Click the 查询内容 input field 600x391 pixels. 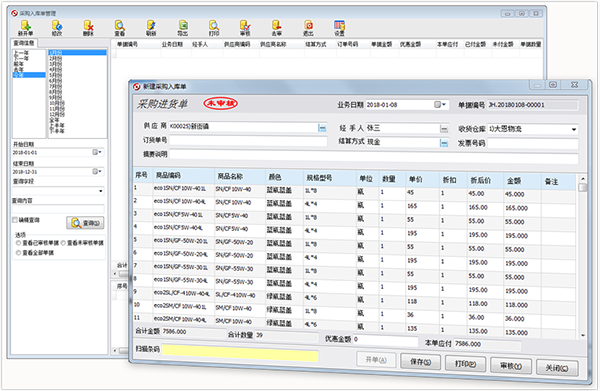[58, 209]
